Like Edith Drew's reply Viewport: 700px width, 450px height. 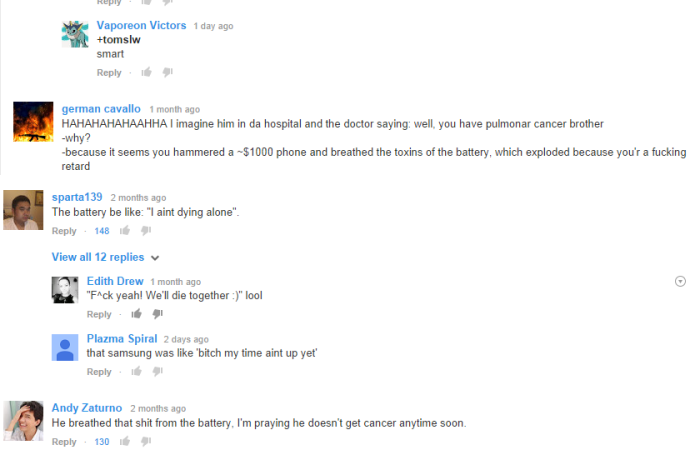coord(137,314)
